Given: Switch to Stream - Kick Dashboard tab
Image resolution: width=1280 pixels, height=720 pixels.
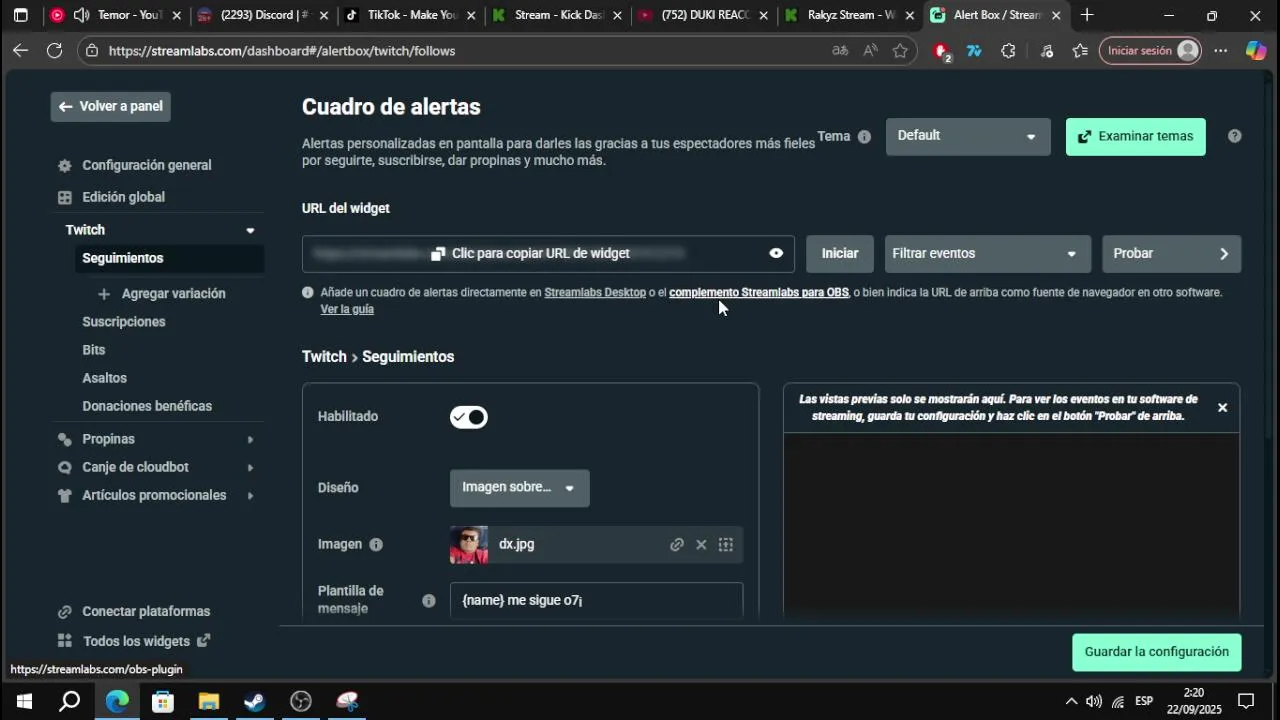Looking at the screenshot, I should point(558,15).
